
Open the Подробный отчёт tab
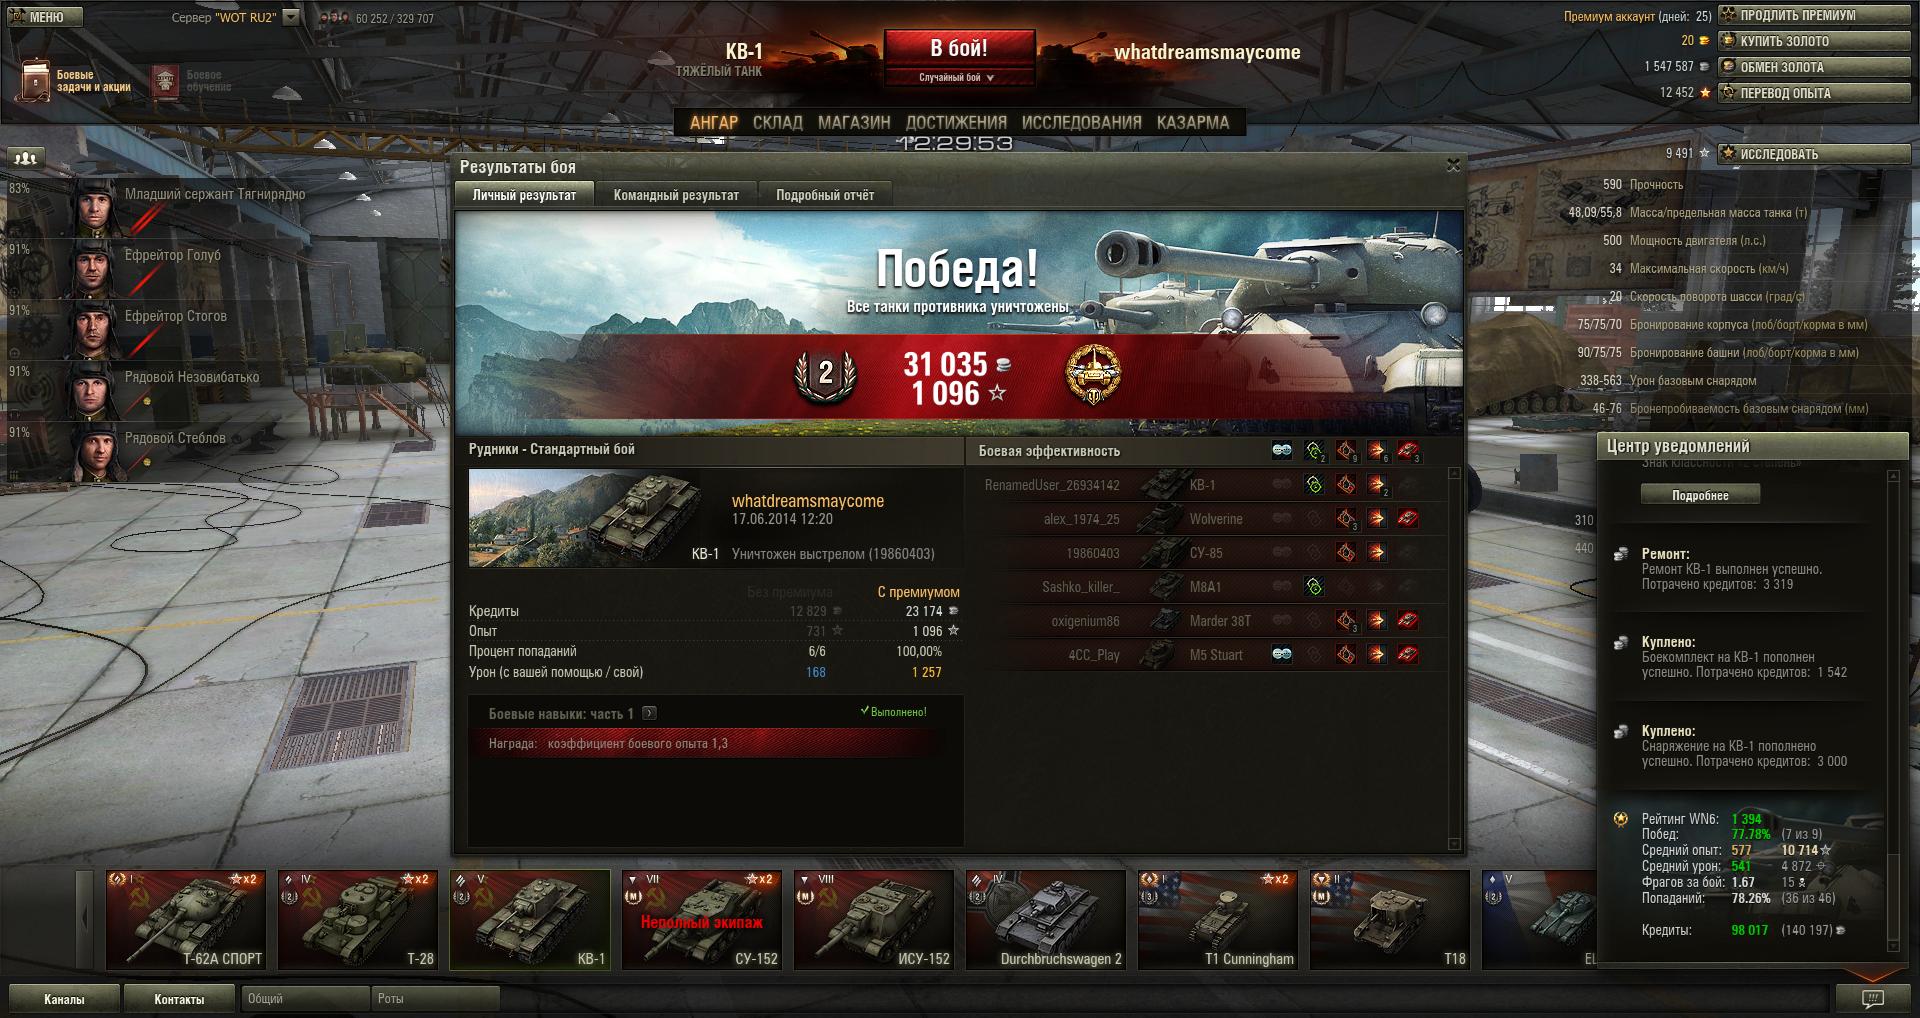(825, 195)
